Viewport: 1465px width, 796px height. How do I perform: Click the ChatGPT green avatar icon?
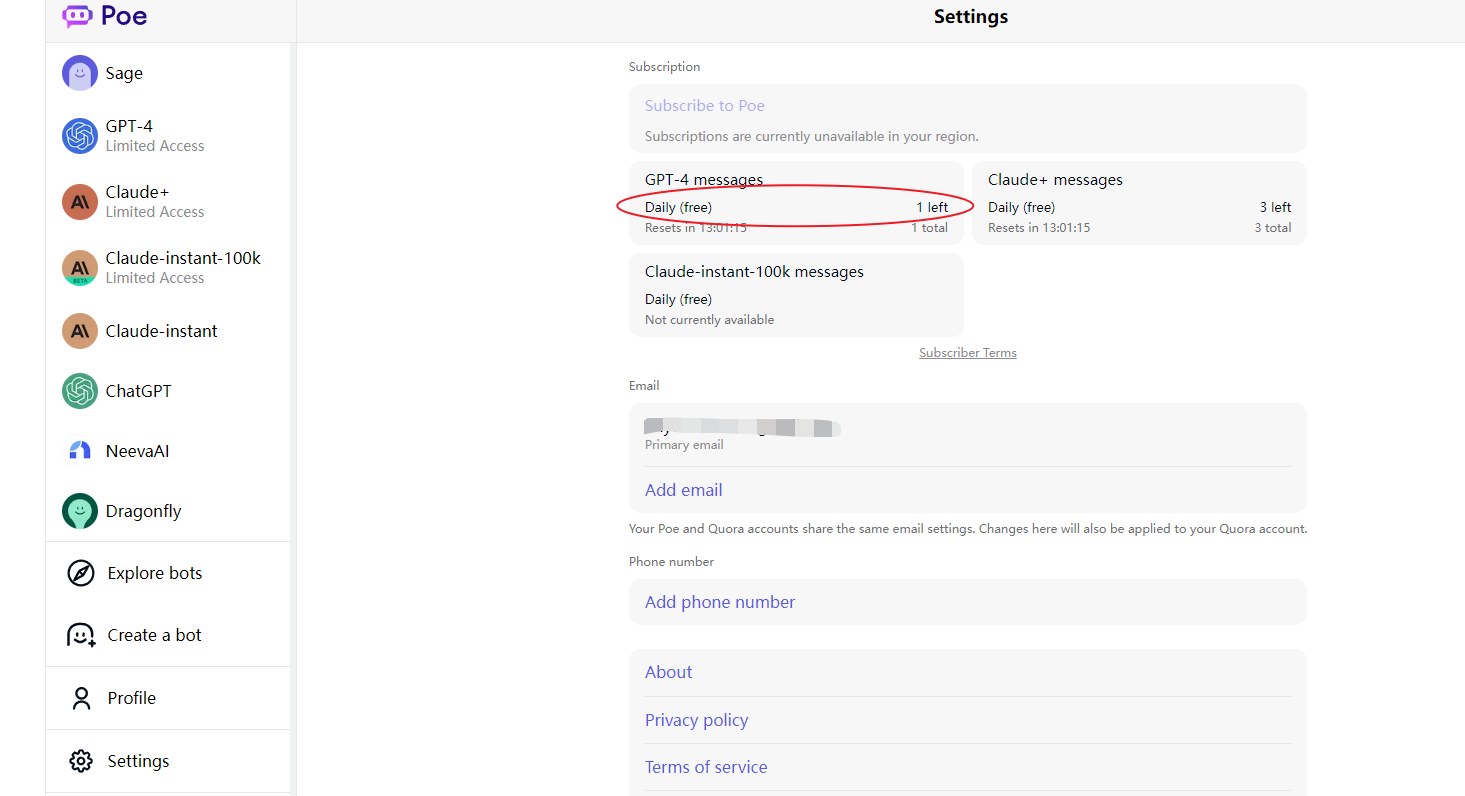80,391
